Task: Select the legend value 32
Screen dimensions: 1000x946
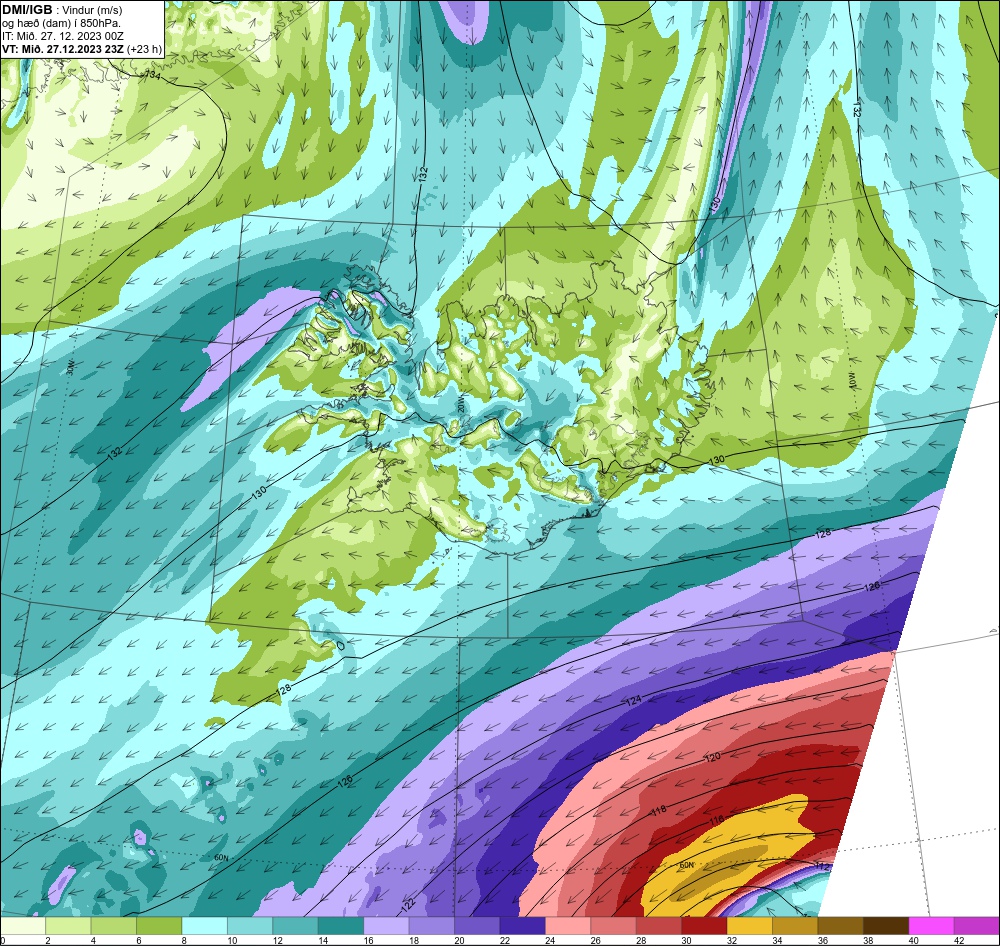Action: coord(730,940)
